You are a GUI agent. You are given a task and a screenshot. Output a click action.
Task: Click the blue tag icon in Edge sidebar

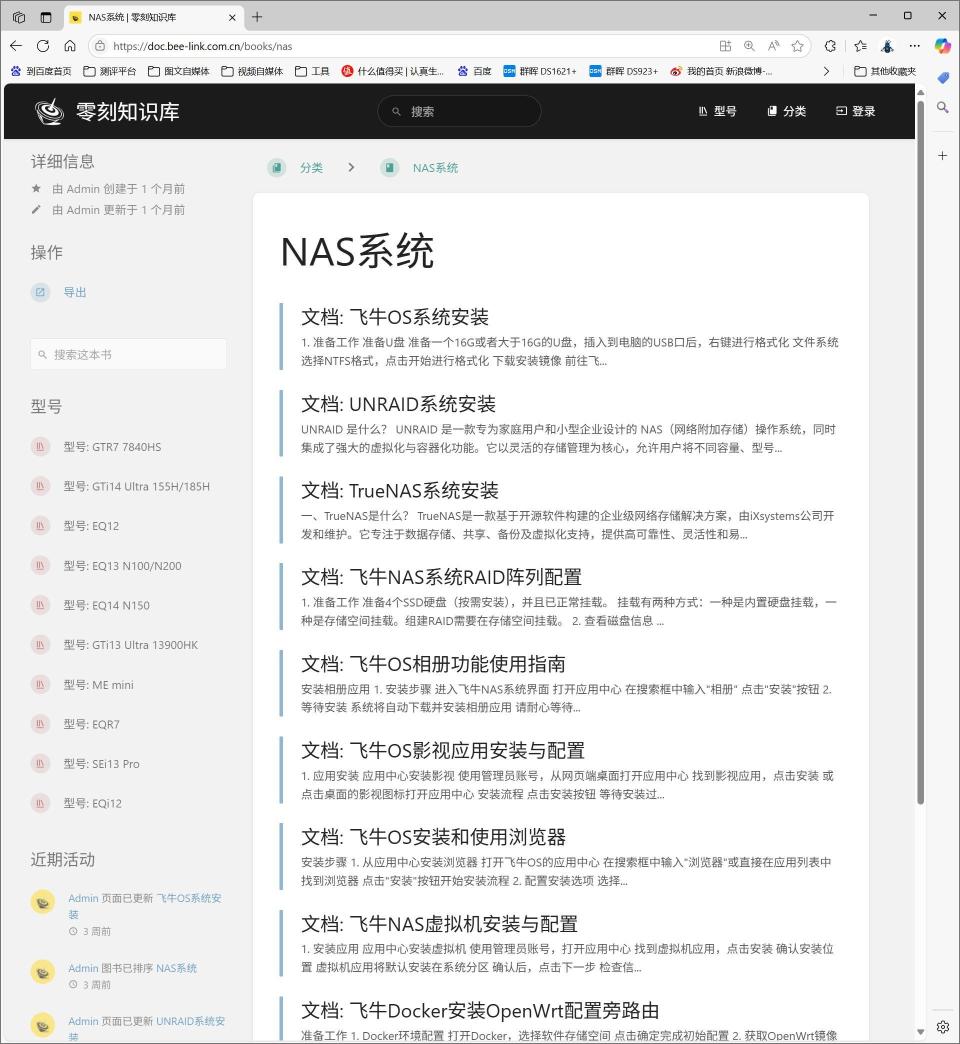click(x=943, y=78)
